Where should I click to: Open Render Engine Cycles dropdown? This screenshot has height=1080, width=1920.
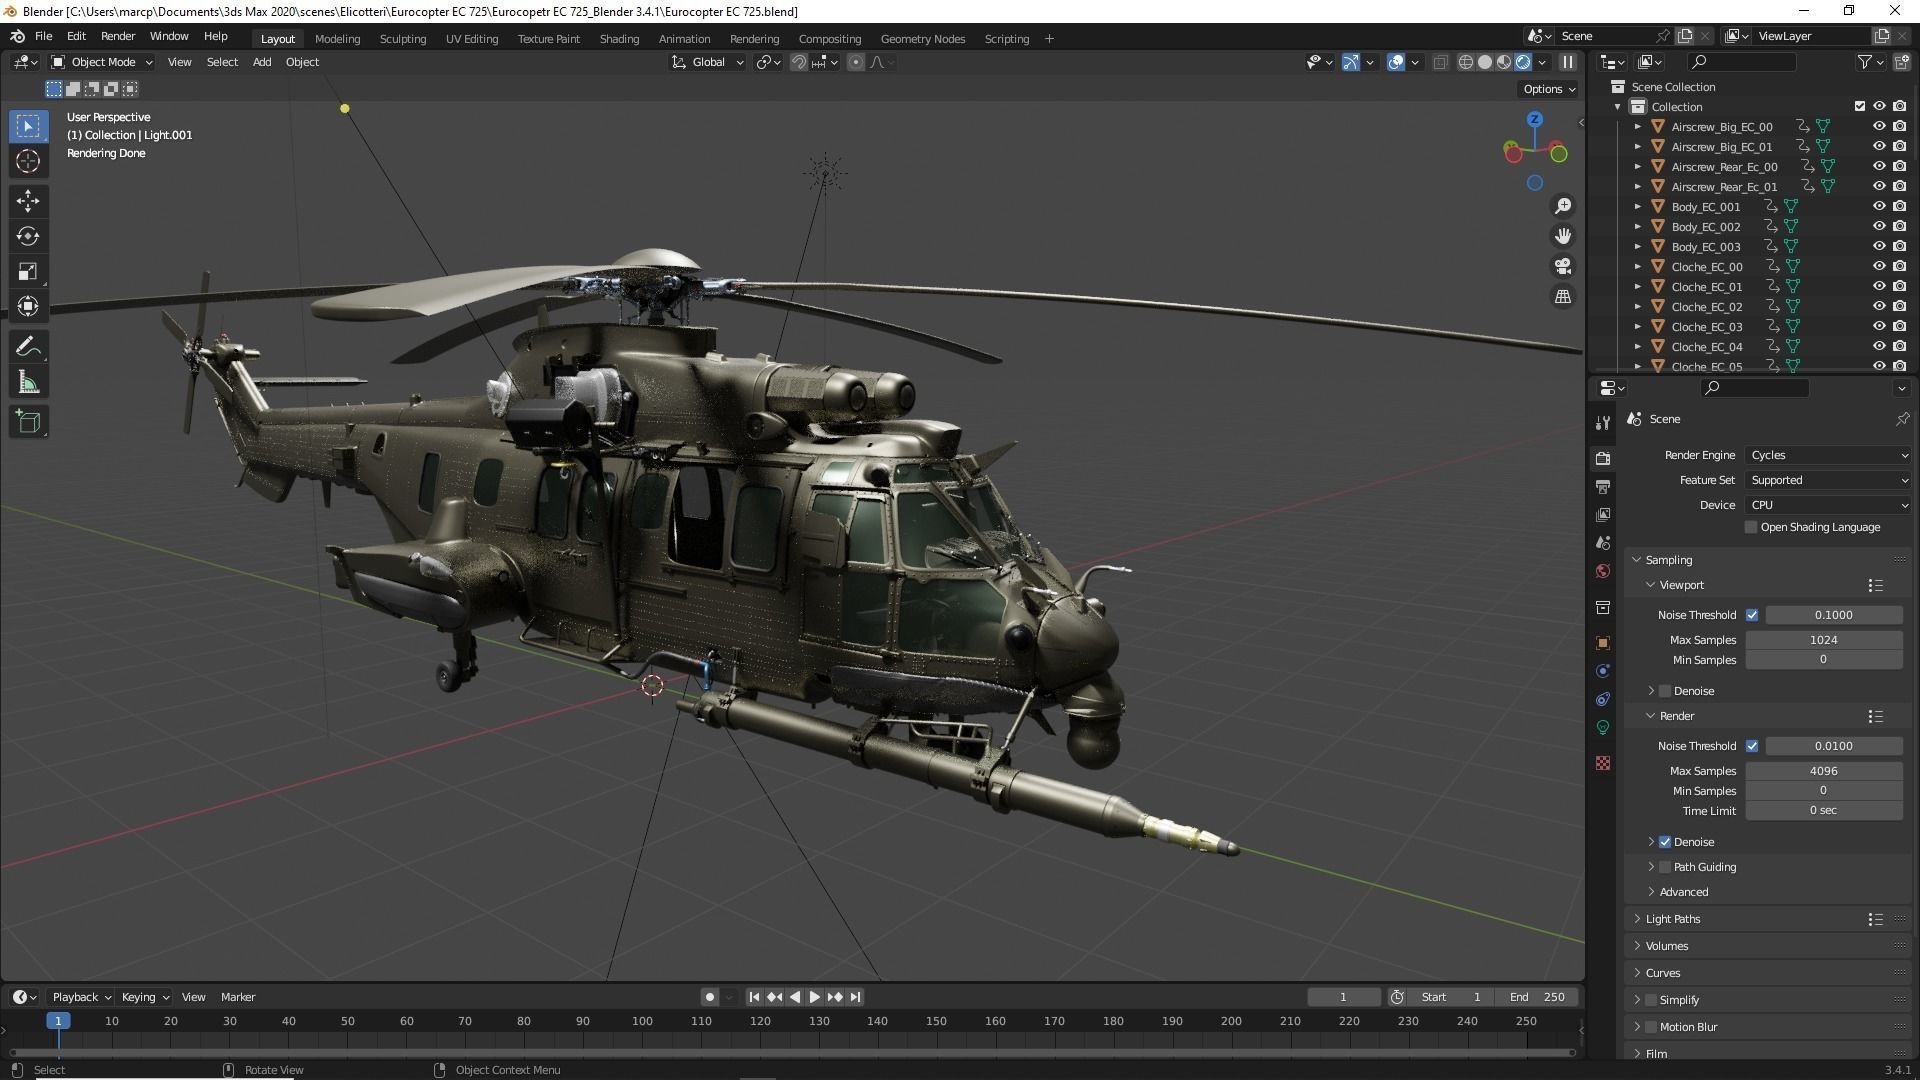pos(1828,455)
